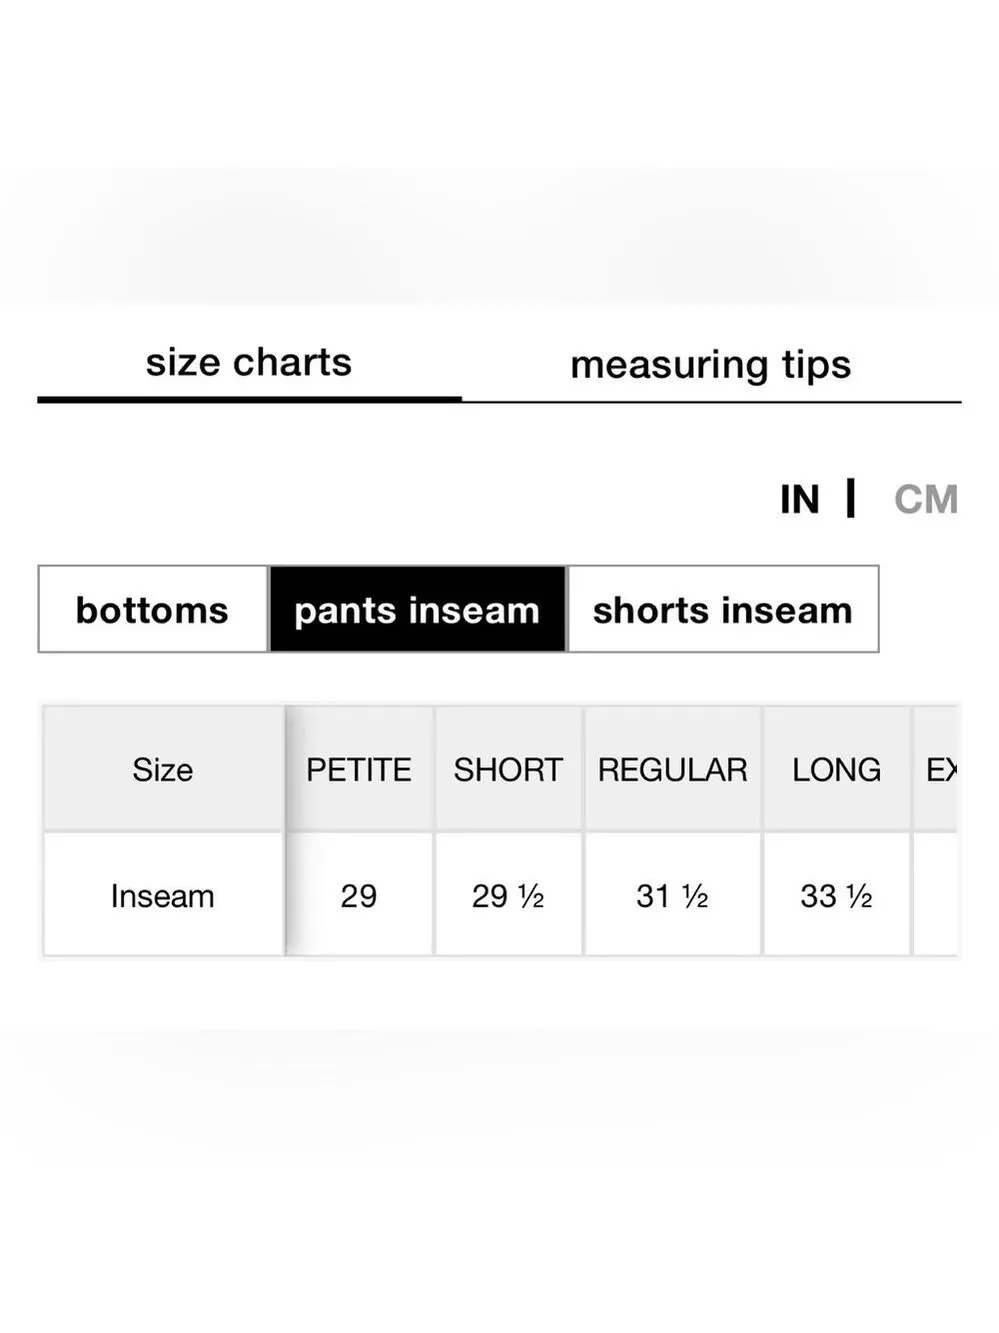Click the cut-off inseam cell under EX
Image resolution: width=999 pixels, height=1333 pixels.
coord(937,895)
